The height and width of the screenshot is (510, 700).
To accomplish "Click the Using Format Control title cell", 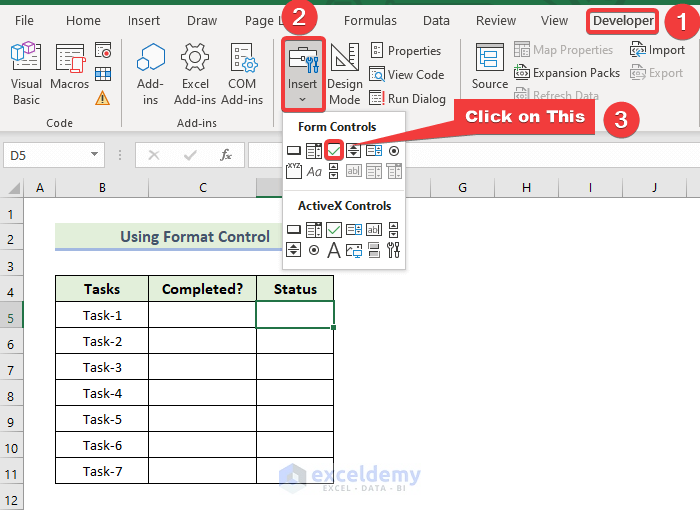I will click(x=195, y=236).
